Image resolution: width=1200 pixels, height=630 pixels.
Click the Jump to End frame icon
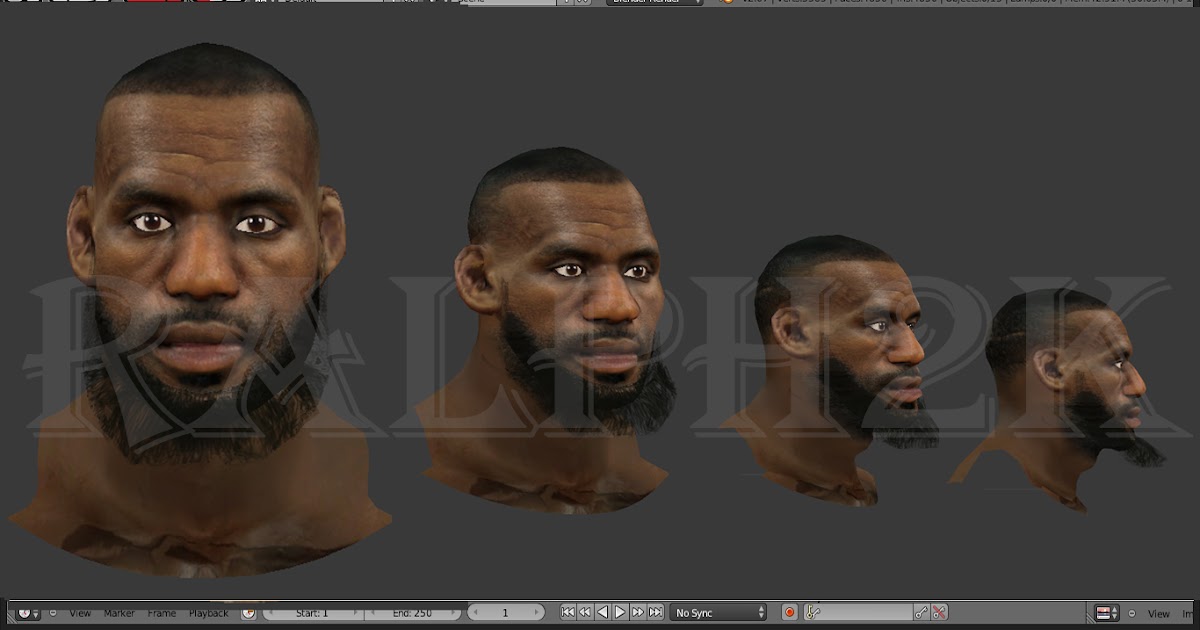click(657, 613)
